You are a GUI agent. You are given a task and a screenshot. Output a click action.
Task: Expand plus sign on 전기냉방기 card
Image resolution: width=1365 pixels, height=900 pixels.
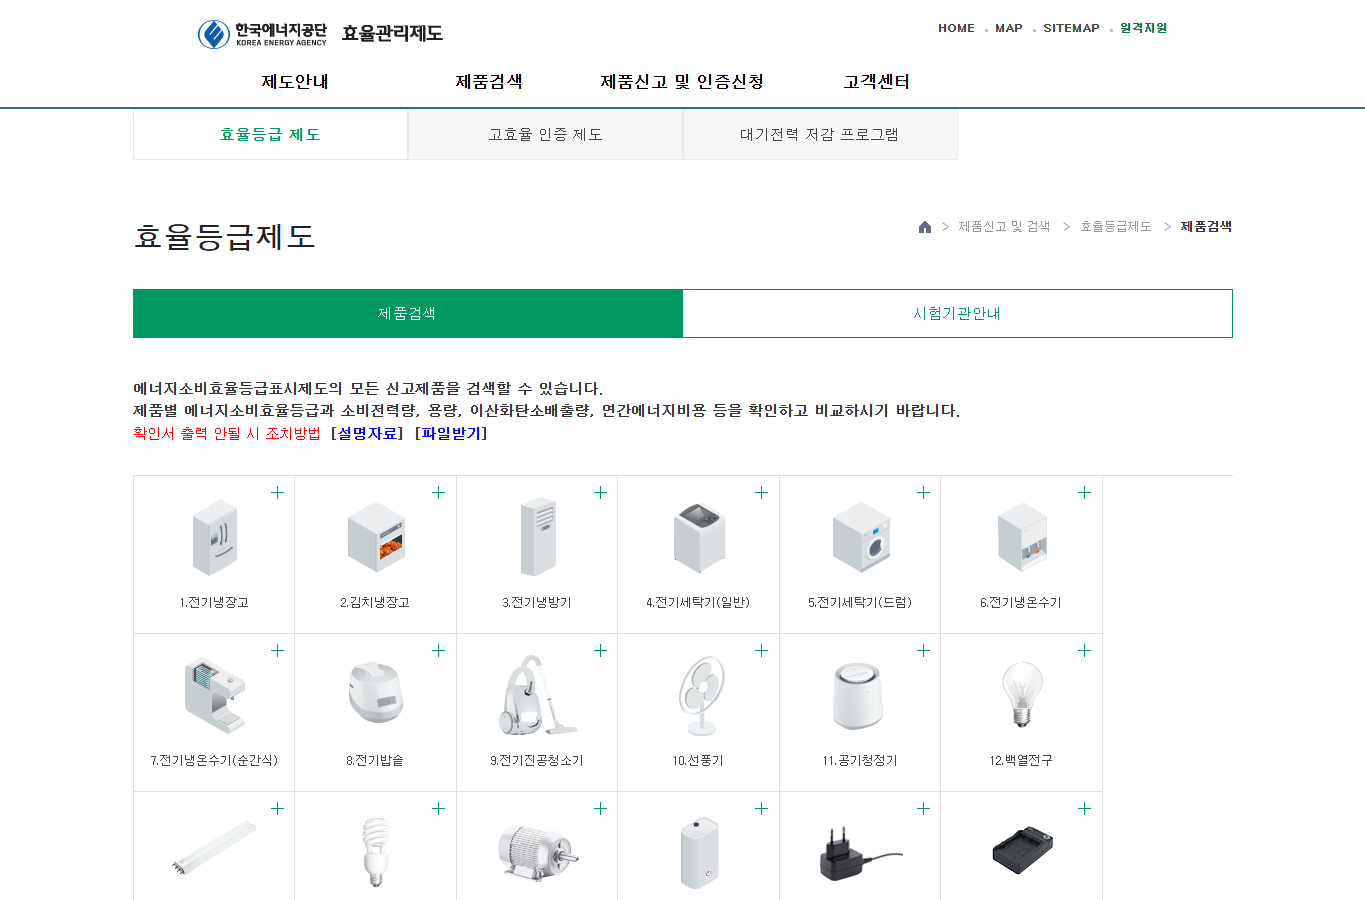pyautogui.click(x=600, y=492)
